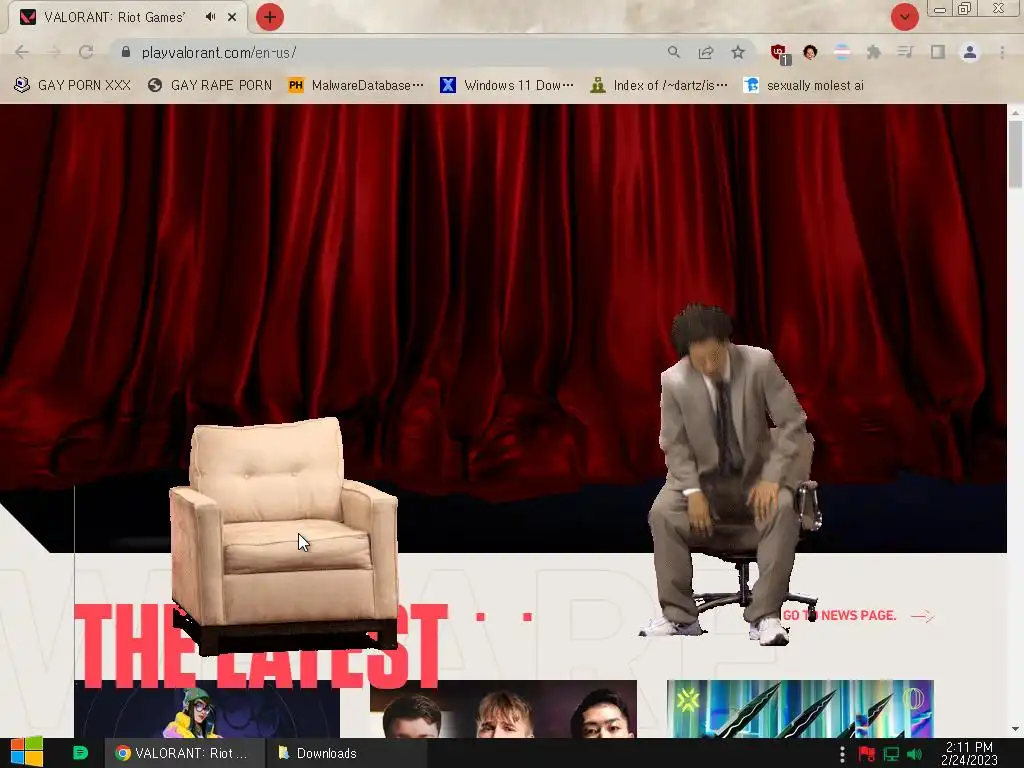Open the Chrome profile avatar button
1024x768 pixels.
tap(970, 52)
